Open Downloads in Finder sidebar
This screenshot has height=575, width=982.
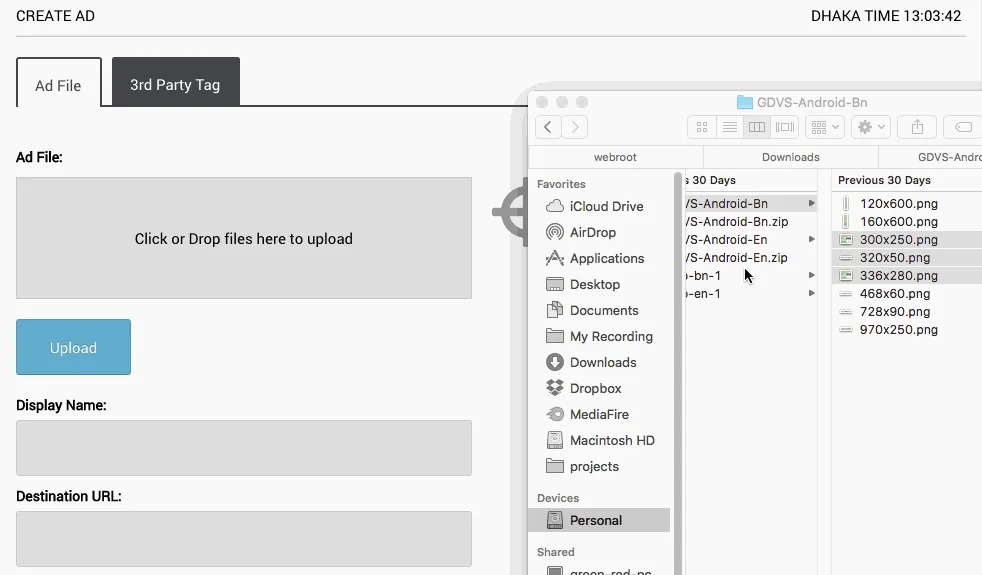[x=602, y=362]
